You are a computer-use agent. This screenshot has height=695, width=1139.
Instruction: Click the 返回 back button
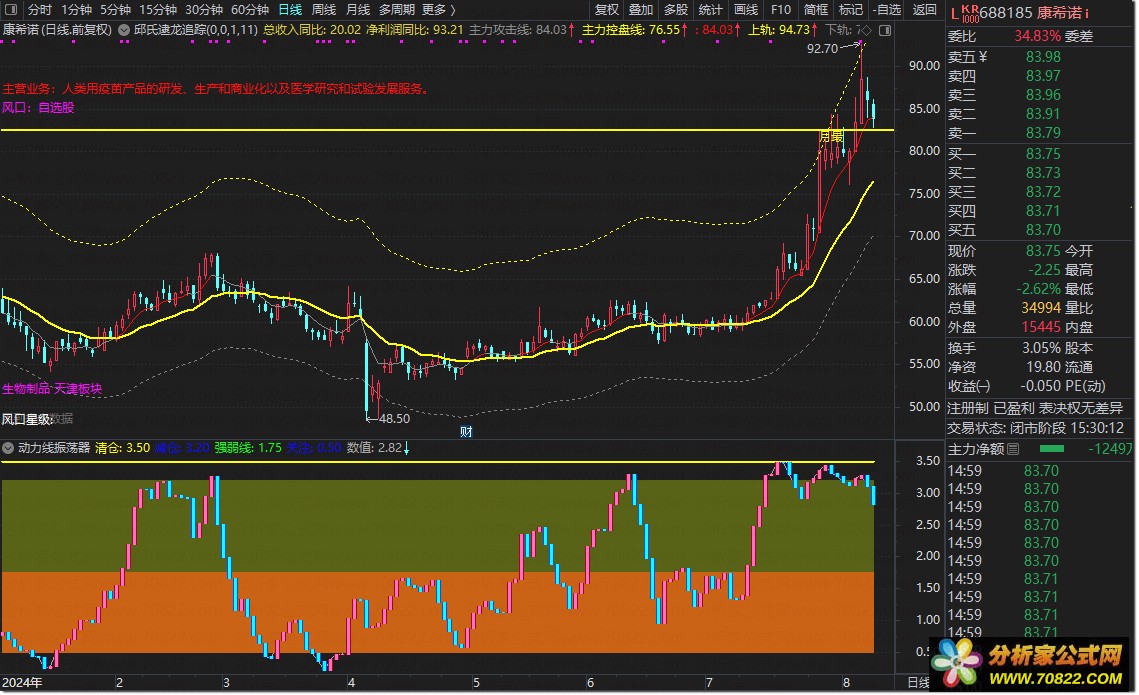[925, 9]
